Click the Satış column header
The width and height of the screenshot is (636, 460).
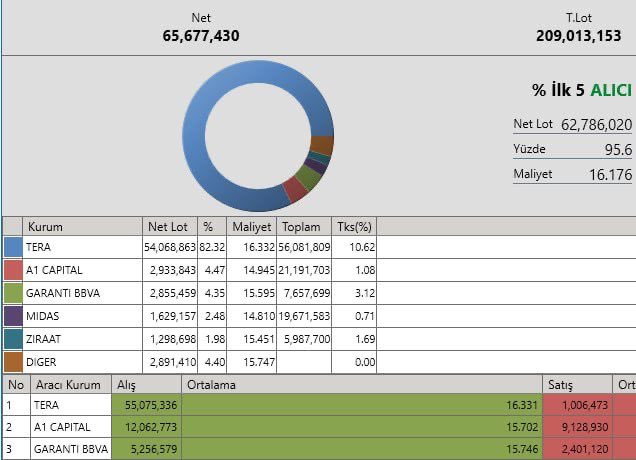[577, 385]
